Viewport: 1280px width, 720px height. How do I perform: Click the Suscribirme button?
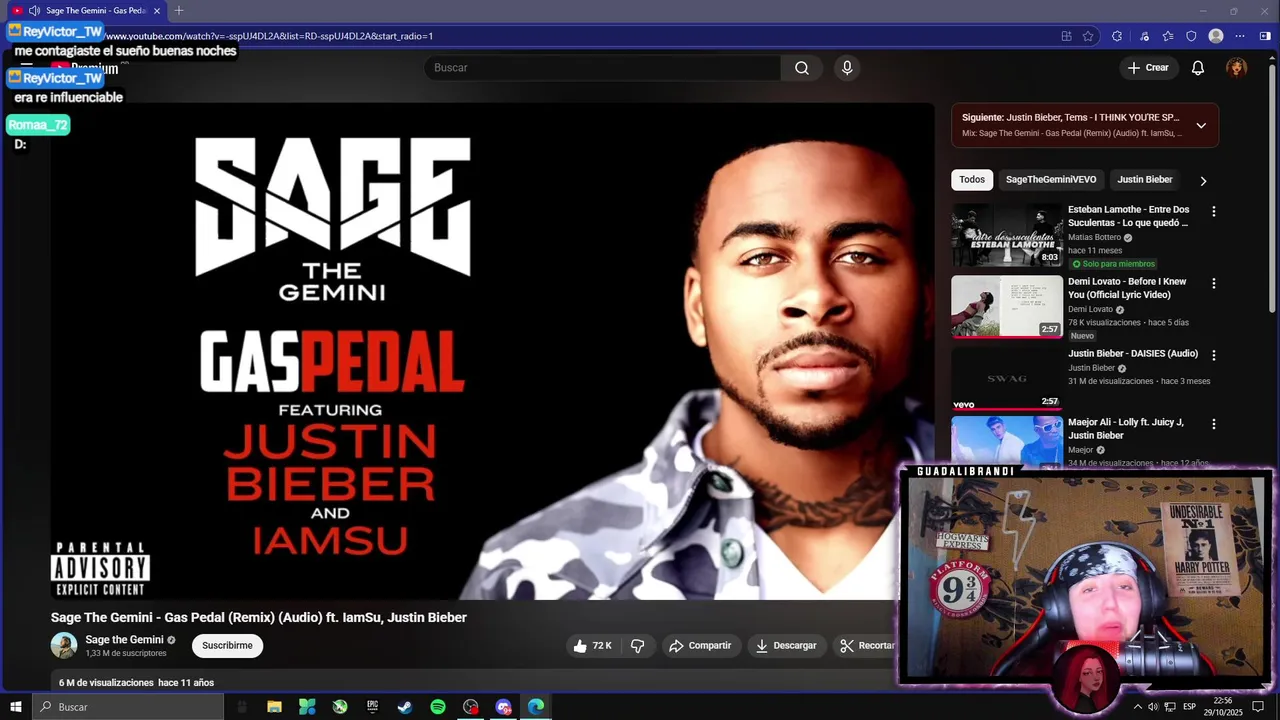point(227,646)
